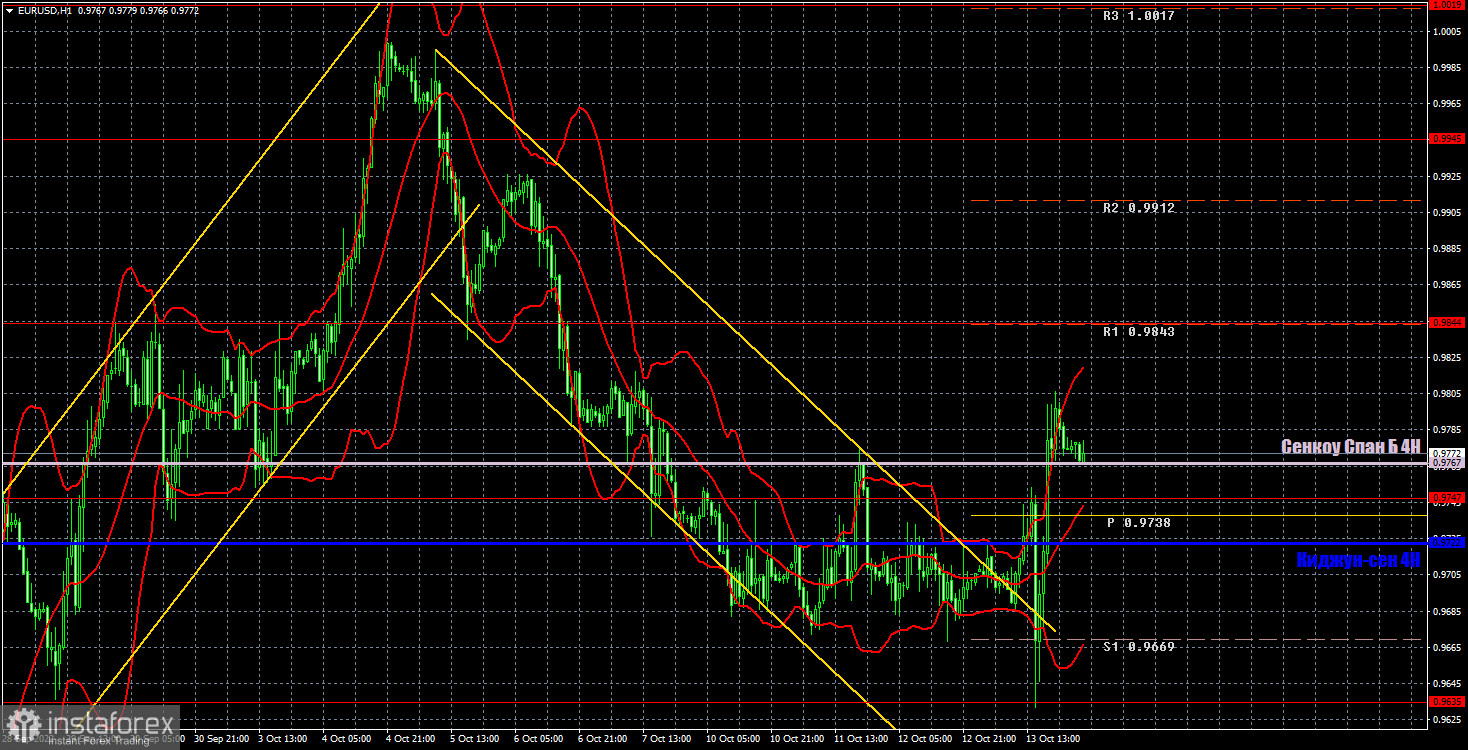
Task: Click the red 0.9635 price tag
Action: [1448, 702]
